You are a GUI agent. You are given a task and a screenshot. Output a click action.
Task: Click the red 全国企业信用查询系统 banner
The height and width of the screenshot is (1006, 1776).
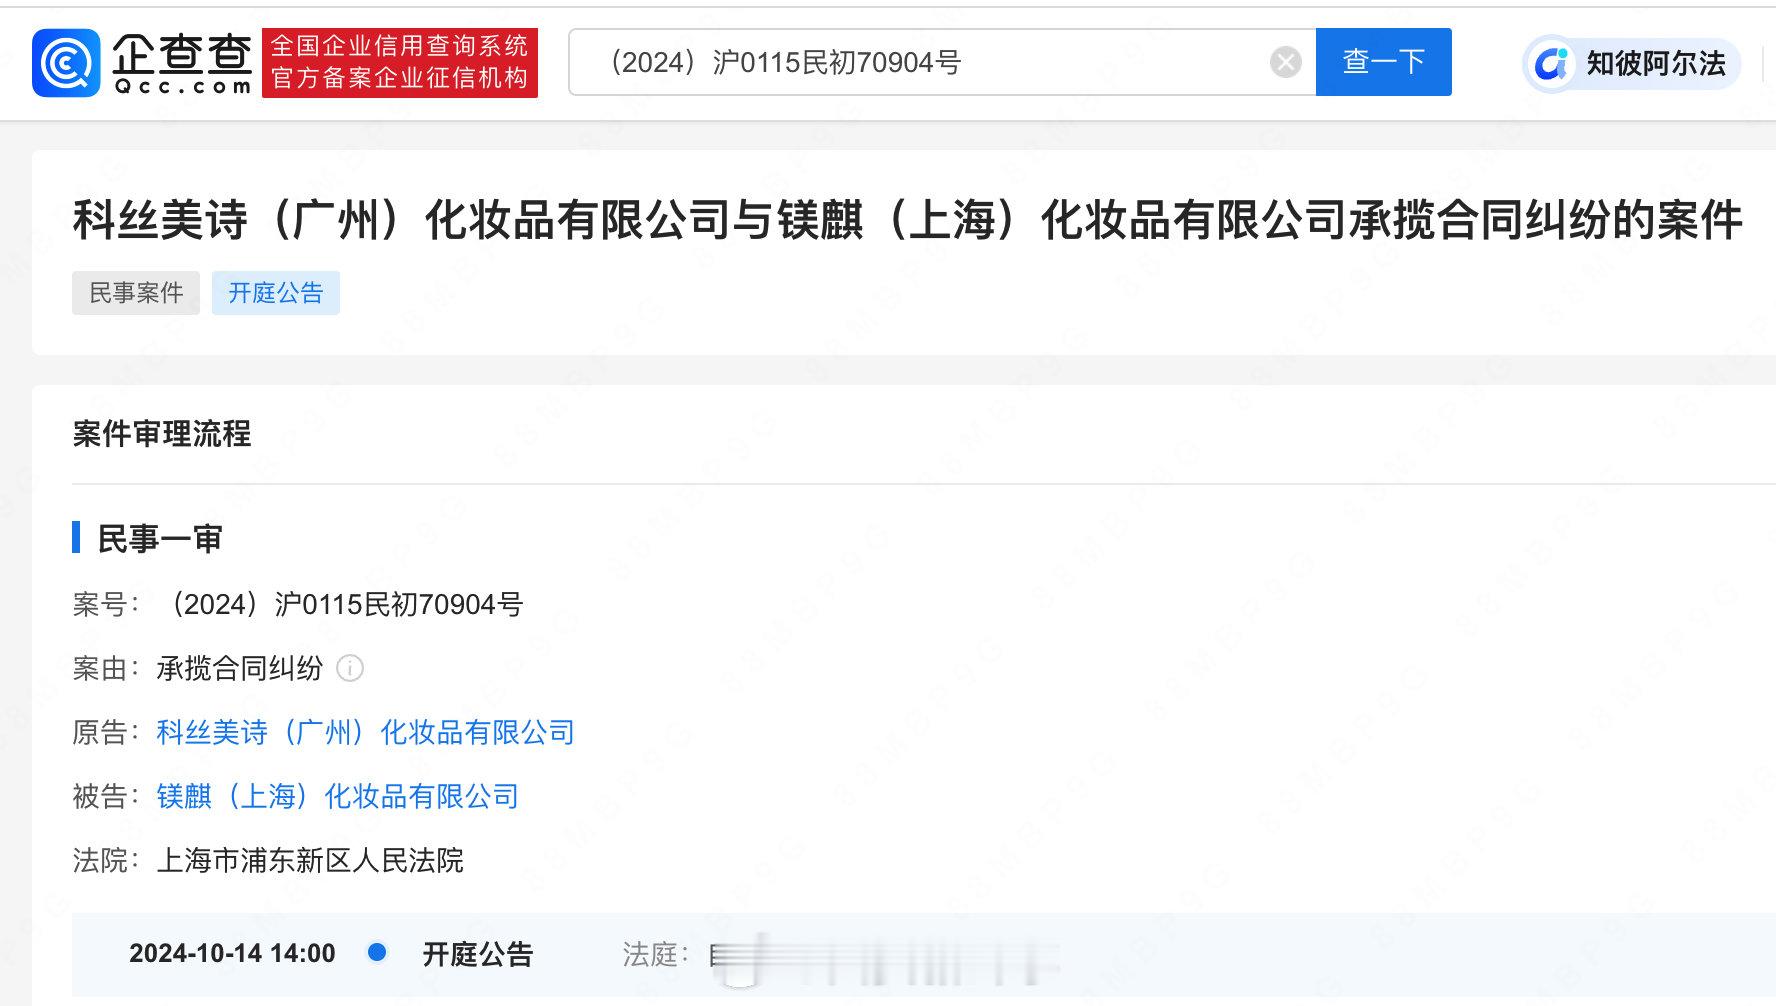400,63
